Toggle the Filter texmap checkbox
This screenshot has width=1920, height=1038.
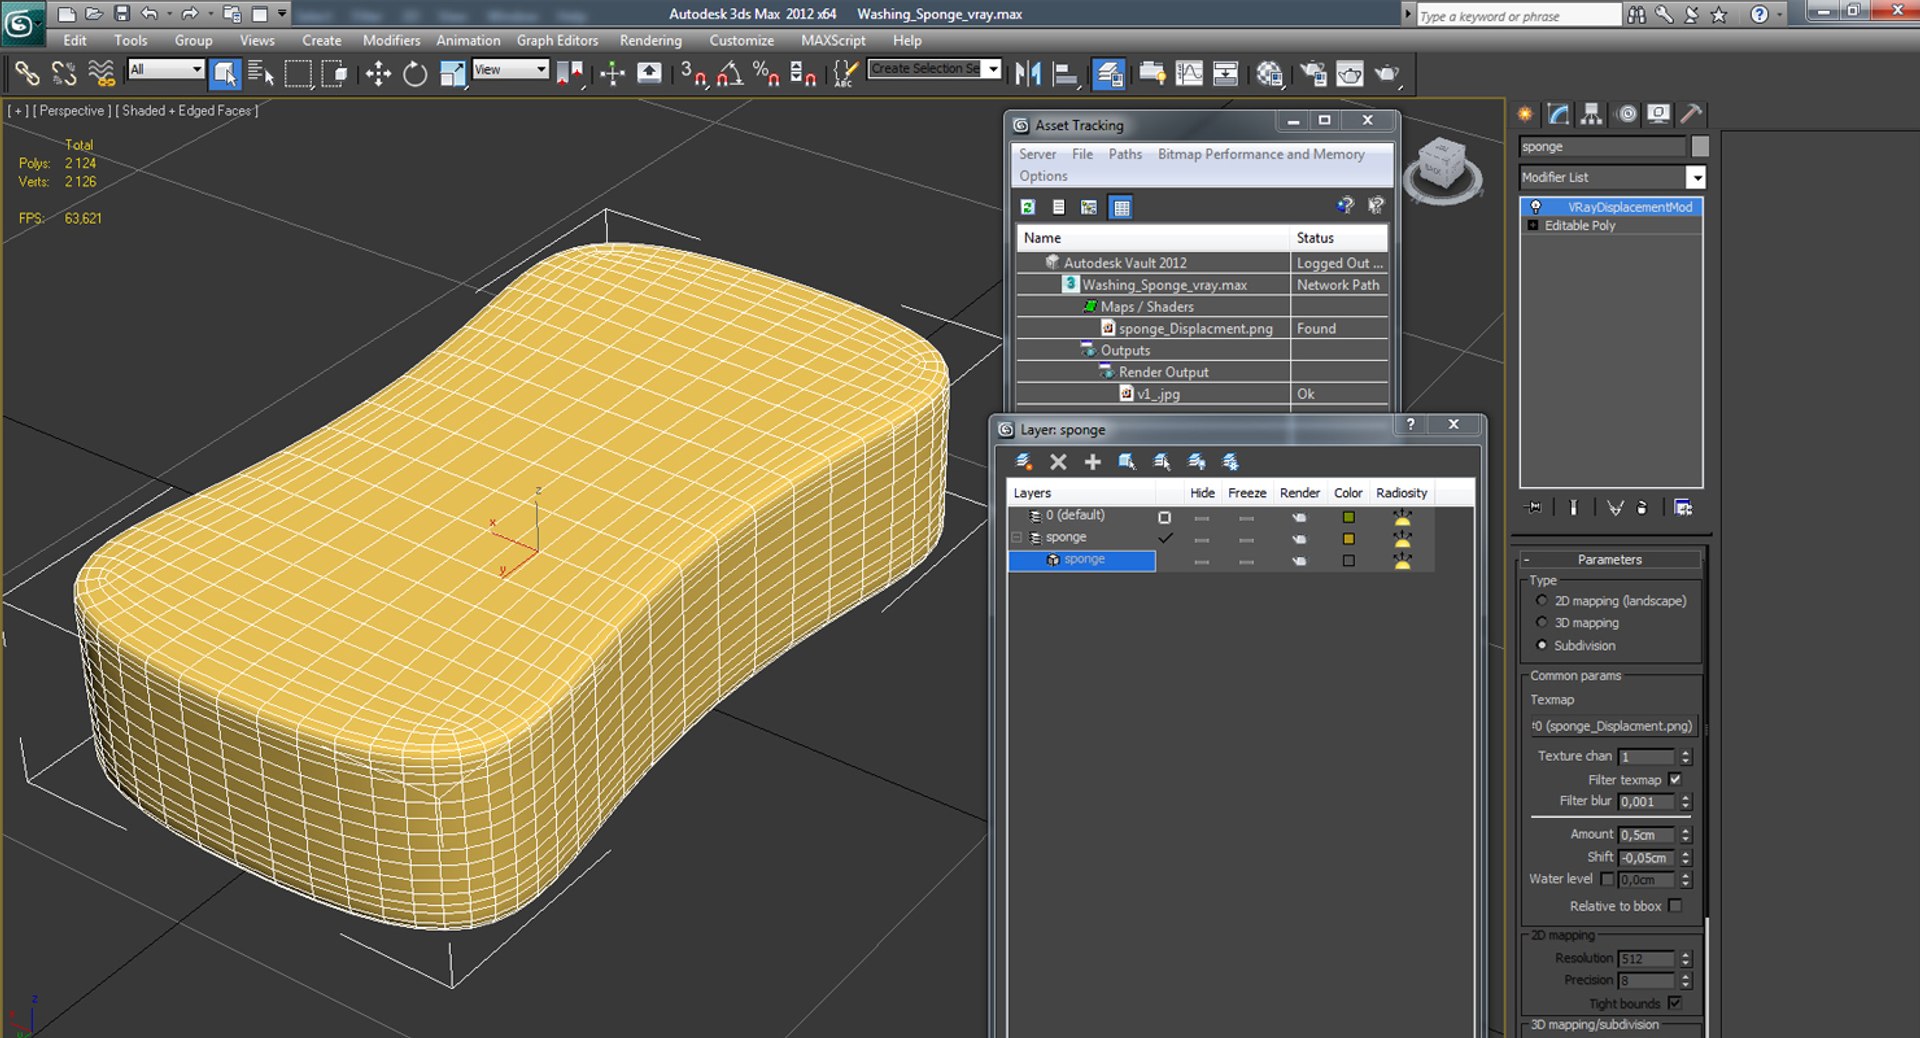click(1675, 779)
